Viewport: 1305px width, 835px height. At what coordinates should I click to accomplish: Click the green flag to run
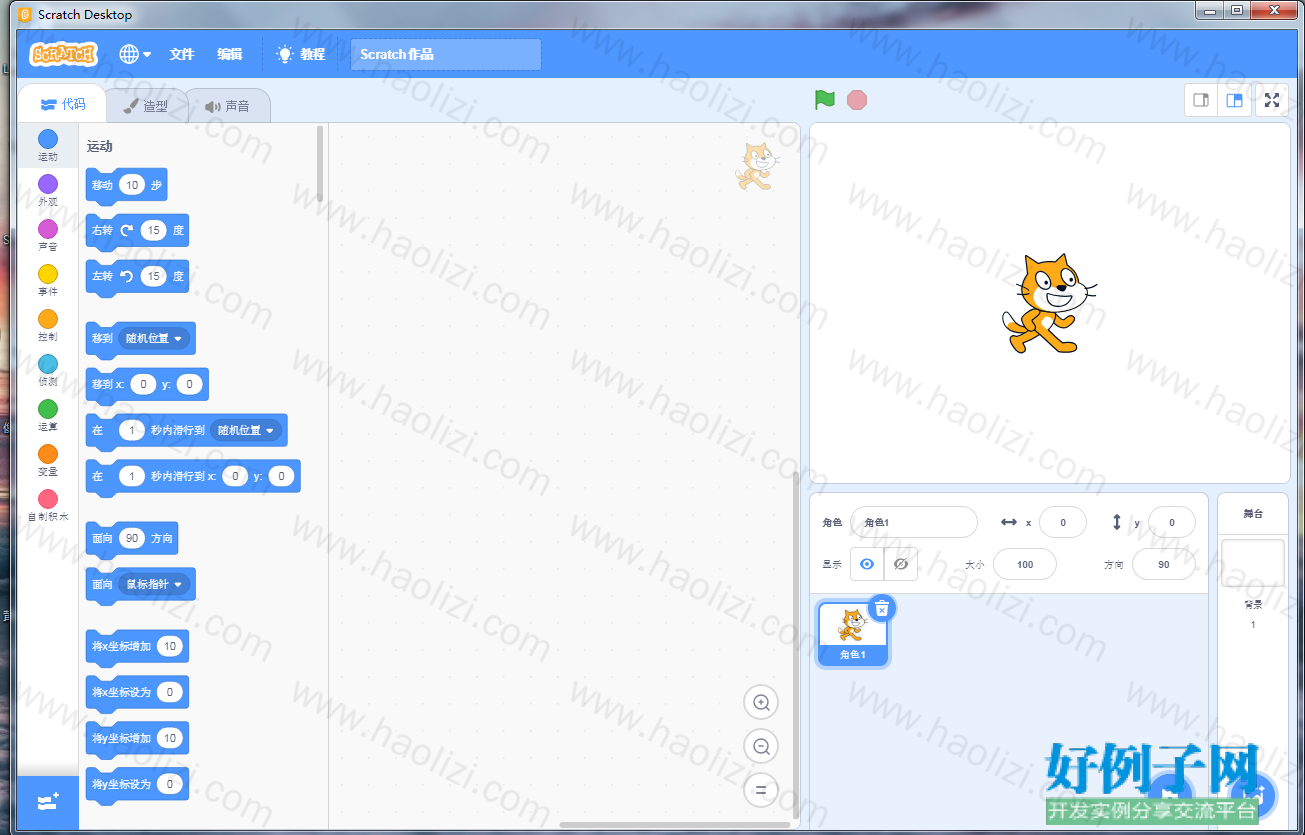click(x=824, y=100)
